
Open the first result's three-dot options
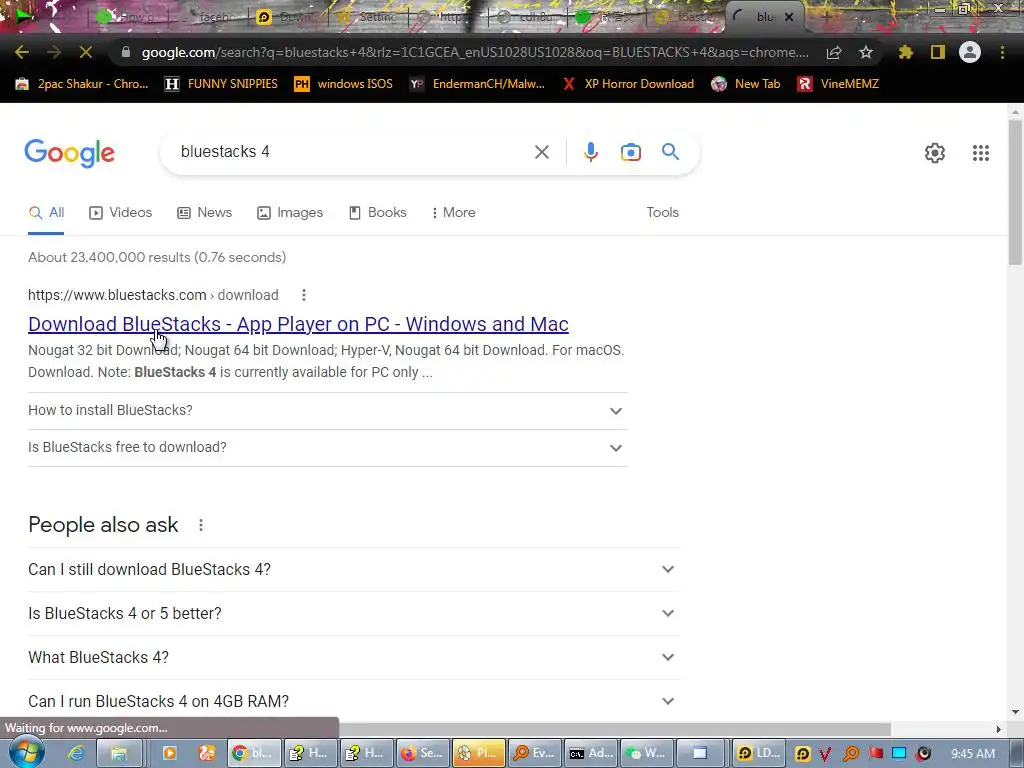pyautogui.click(x=304, y=295)
